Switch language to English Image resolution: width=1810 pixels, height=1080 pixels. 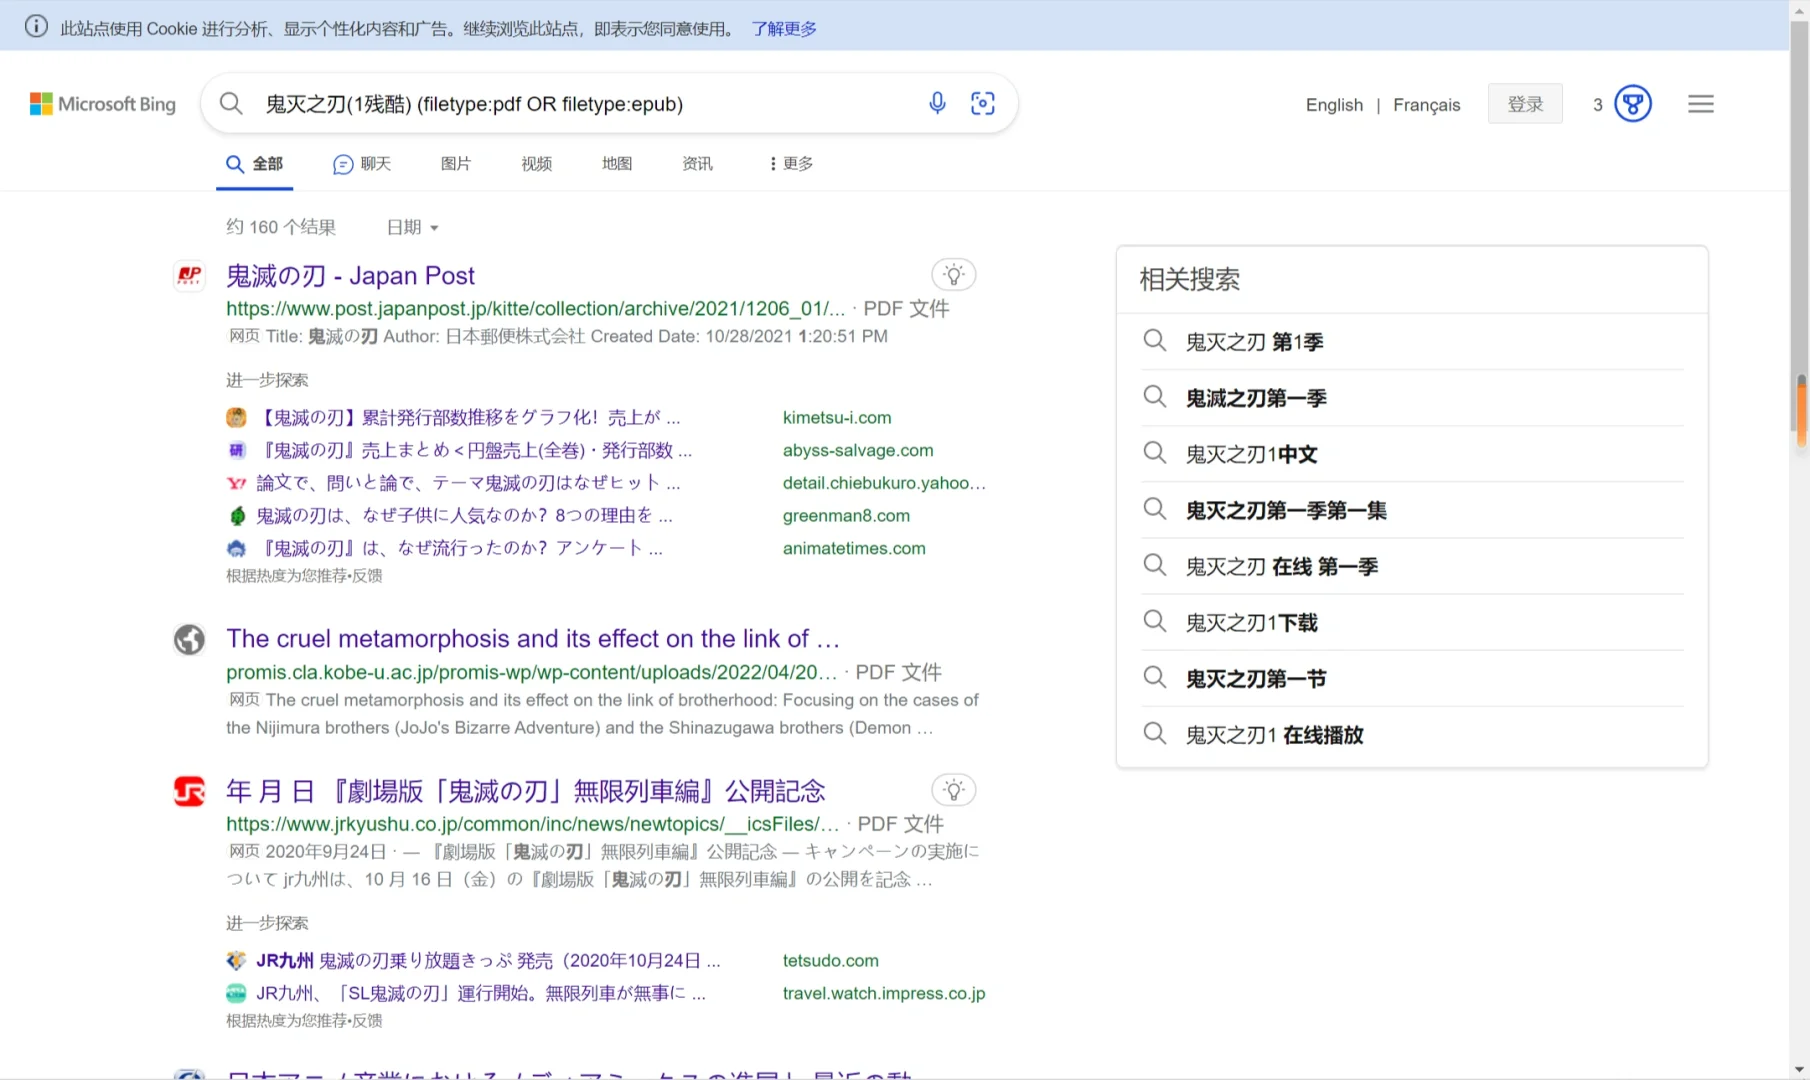tap(1334, 105)
